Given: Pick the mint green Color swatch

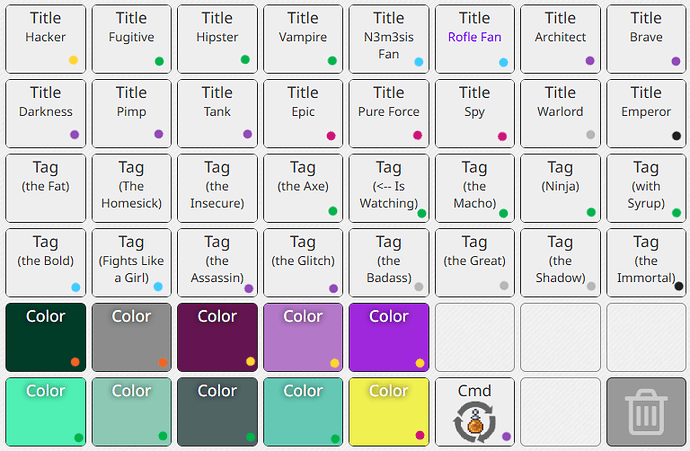Looking at the screenshot, I should [46, 412].
